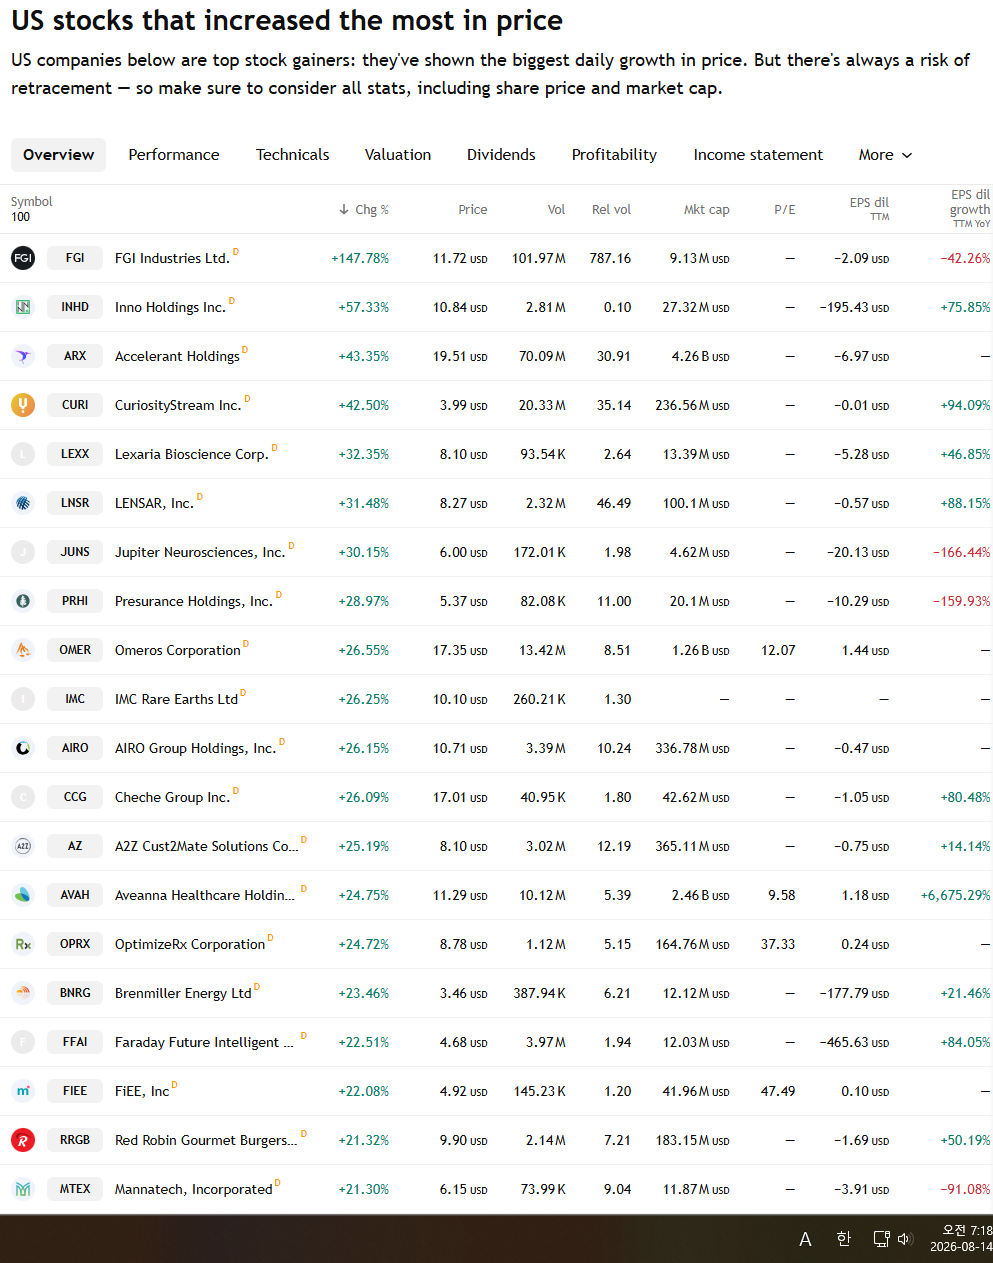Open the MTEX ticker symbol button
This screenshot has height=1263, width=993.
[75, 1189]
